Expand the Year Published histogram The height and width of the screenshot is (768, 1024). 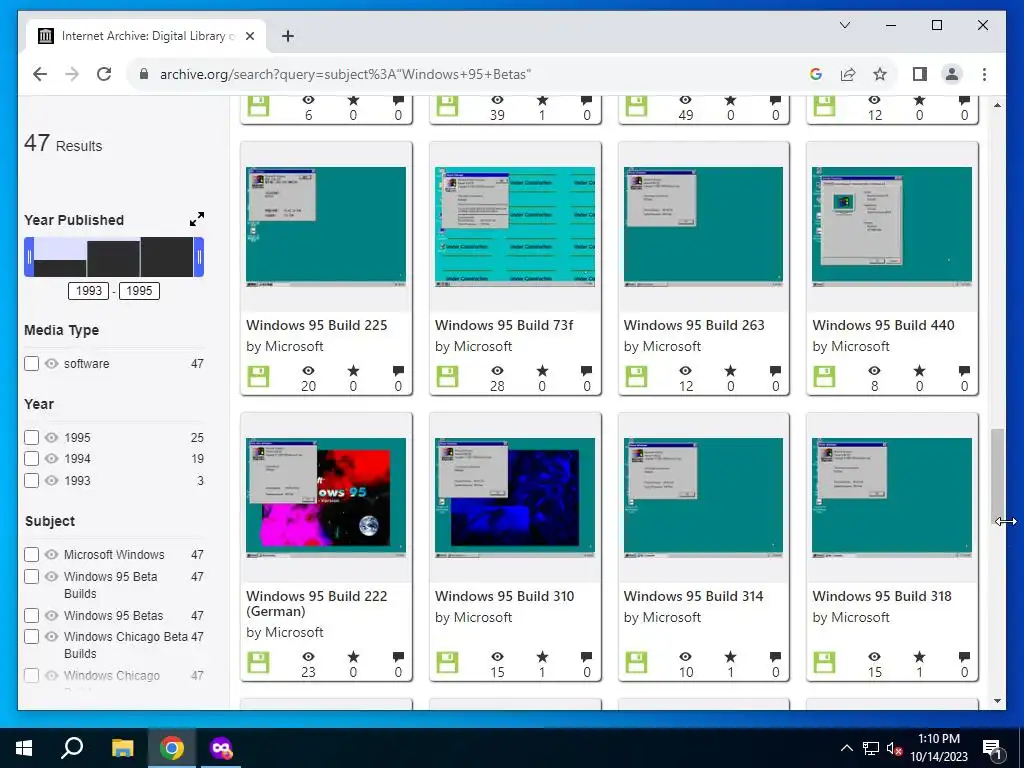pos(197,219)
